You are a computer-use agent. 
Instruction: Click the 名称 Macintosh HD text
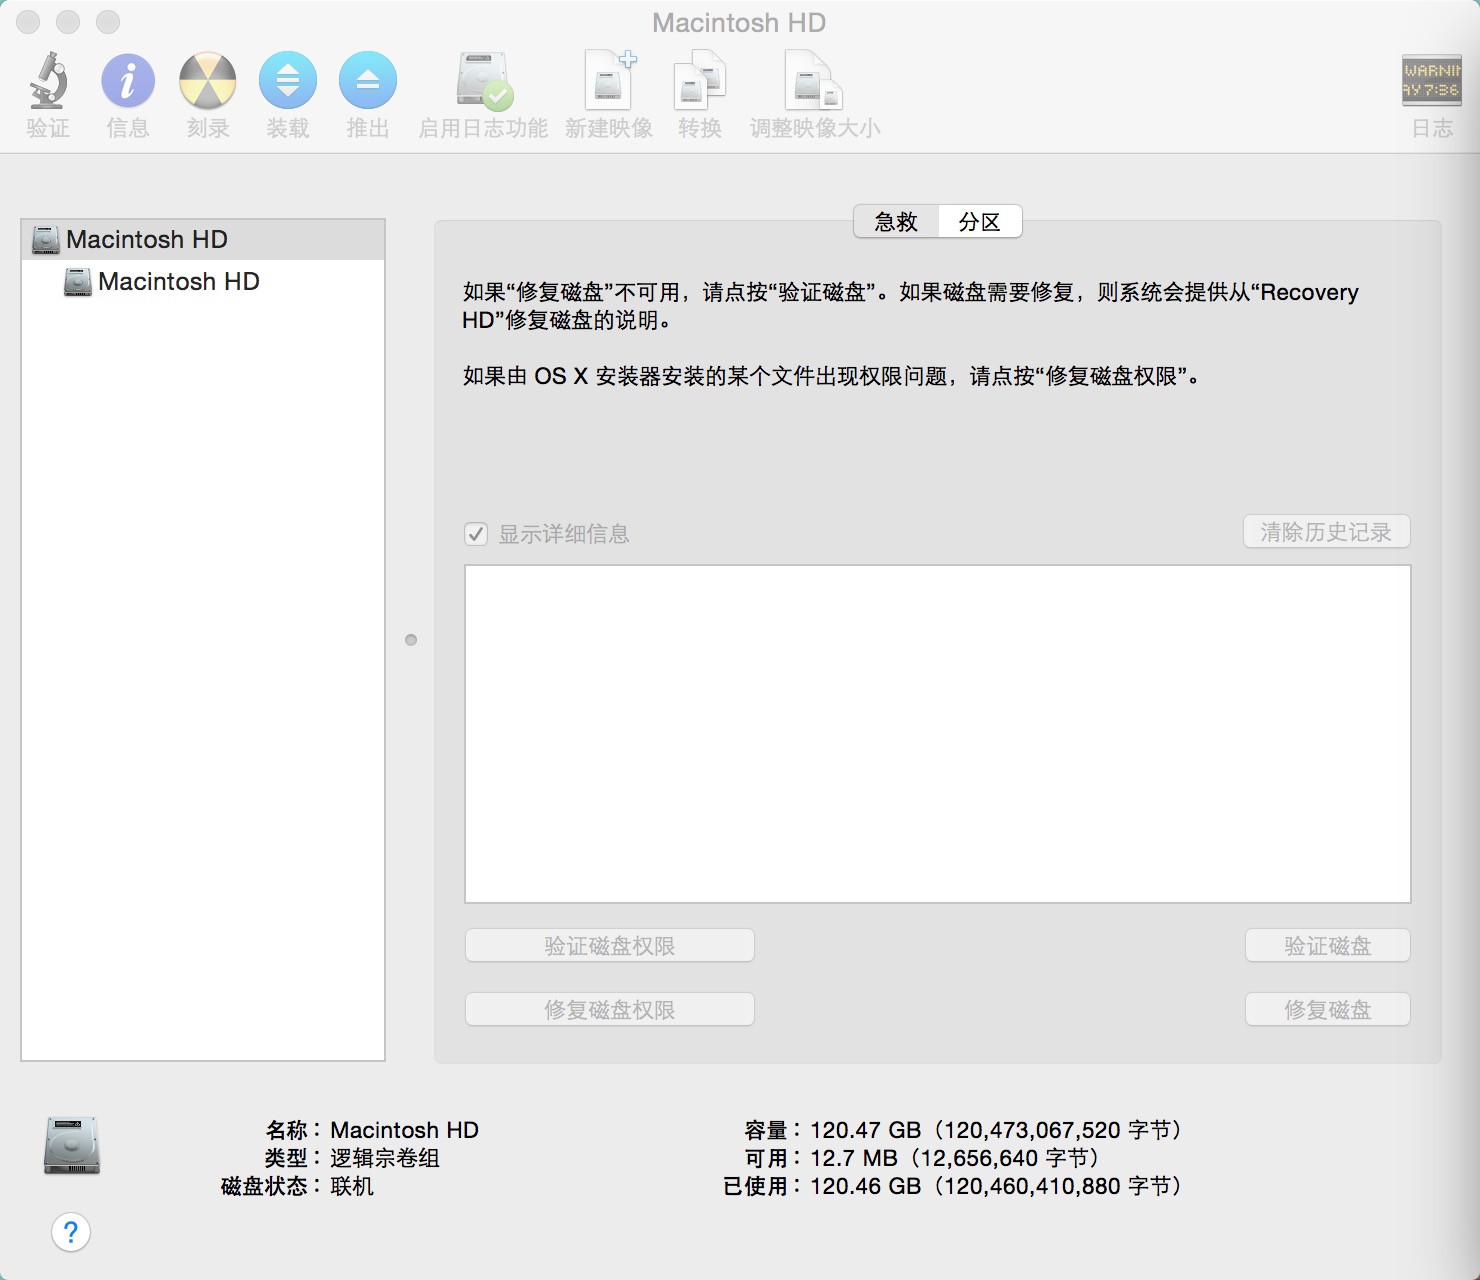404,1130
